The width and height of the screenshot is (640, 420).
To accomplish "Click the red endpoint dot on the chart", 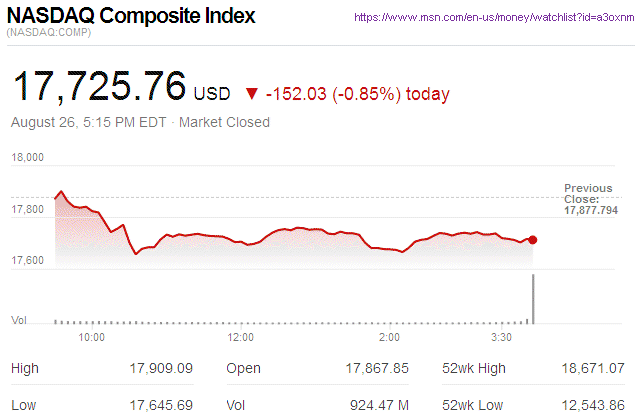I will pos(533,240).
